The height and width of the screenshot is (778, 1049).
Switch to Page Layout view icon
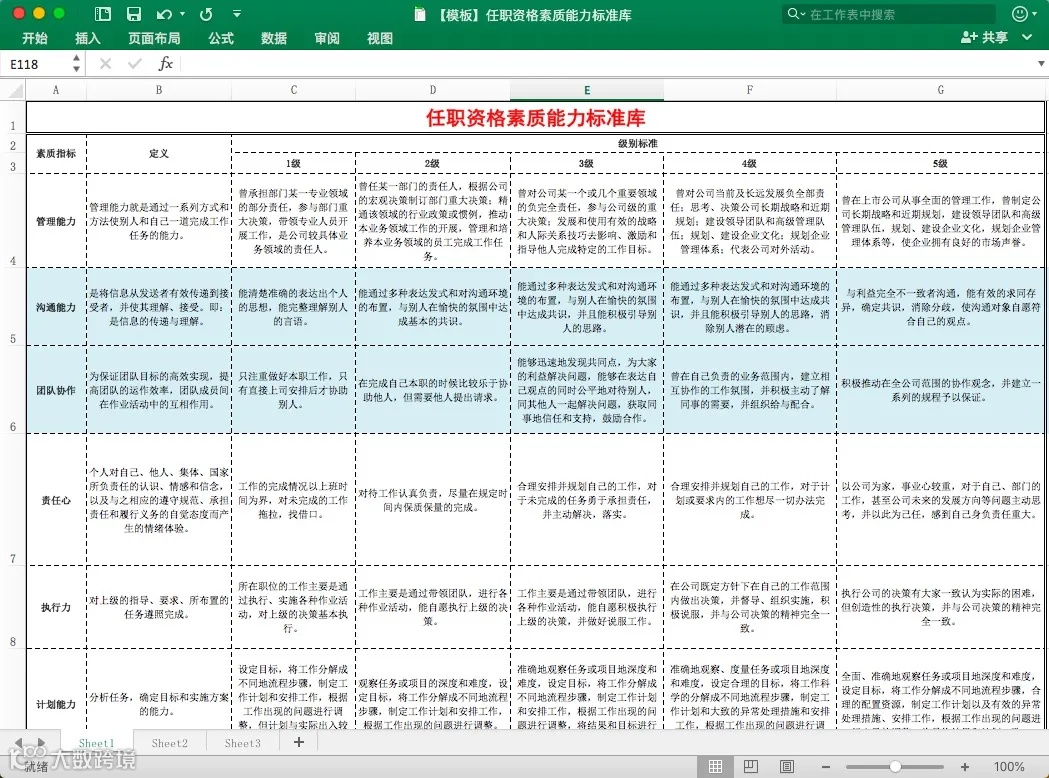(751, 767)
